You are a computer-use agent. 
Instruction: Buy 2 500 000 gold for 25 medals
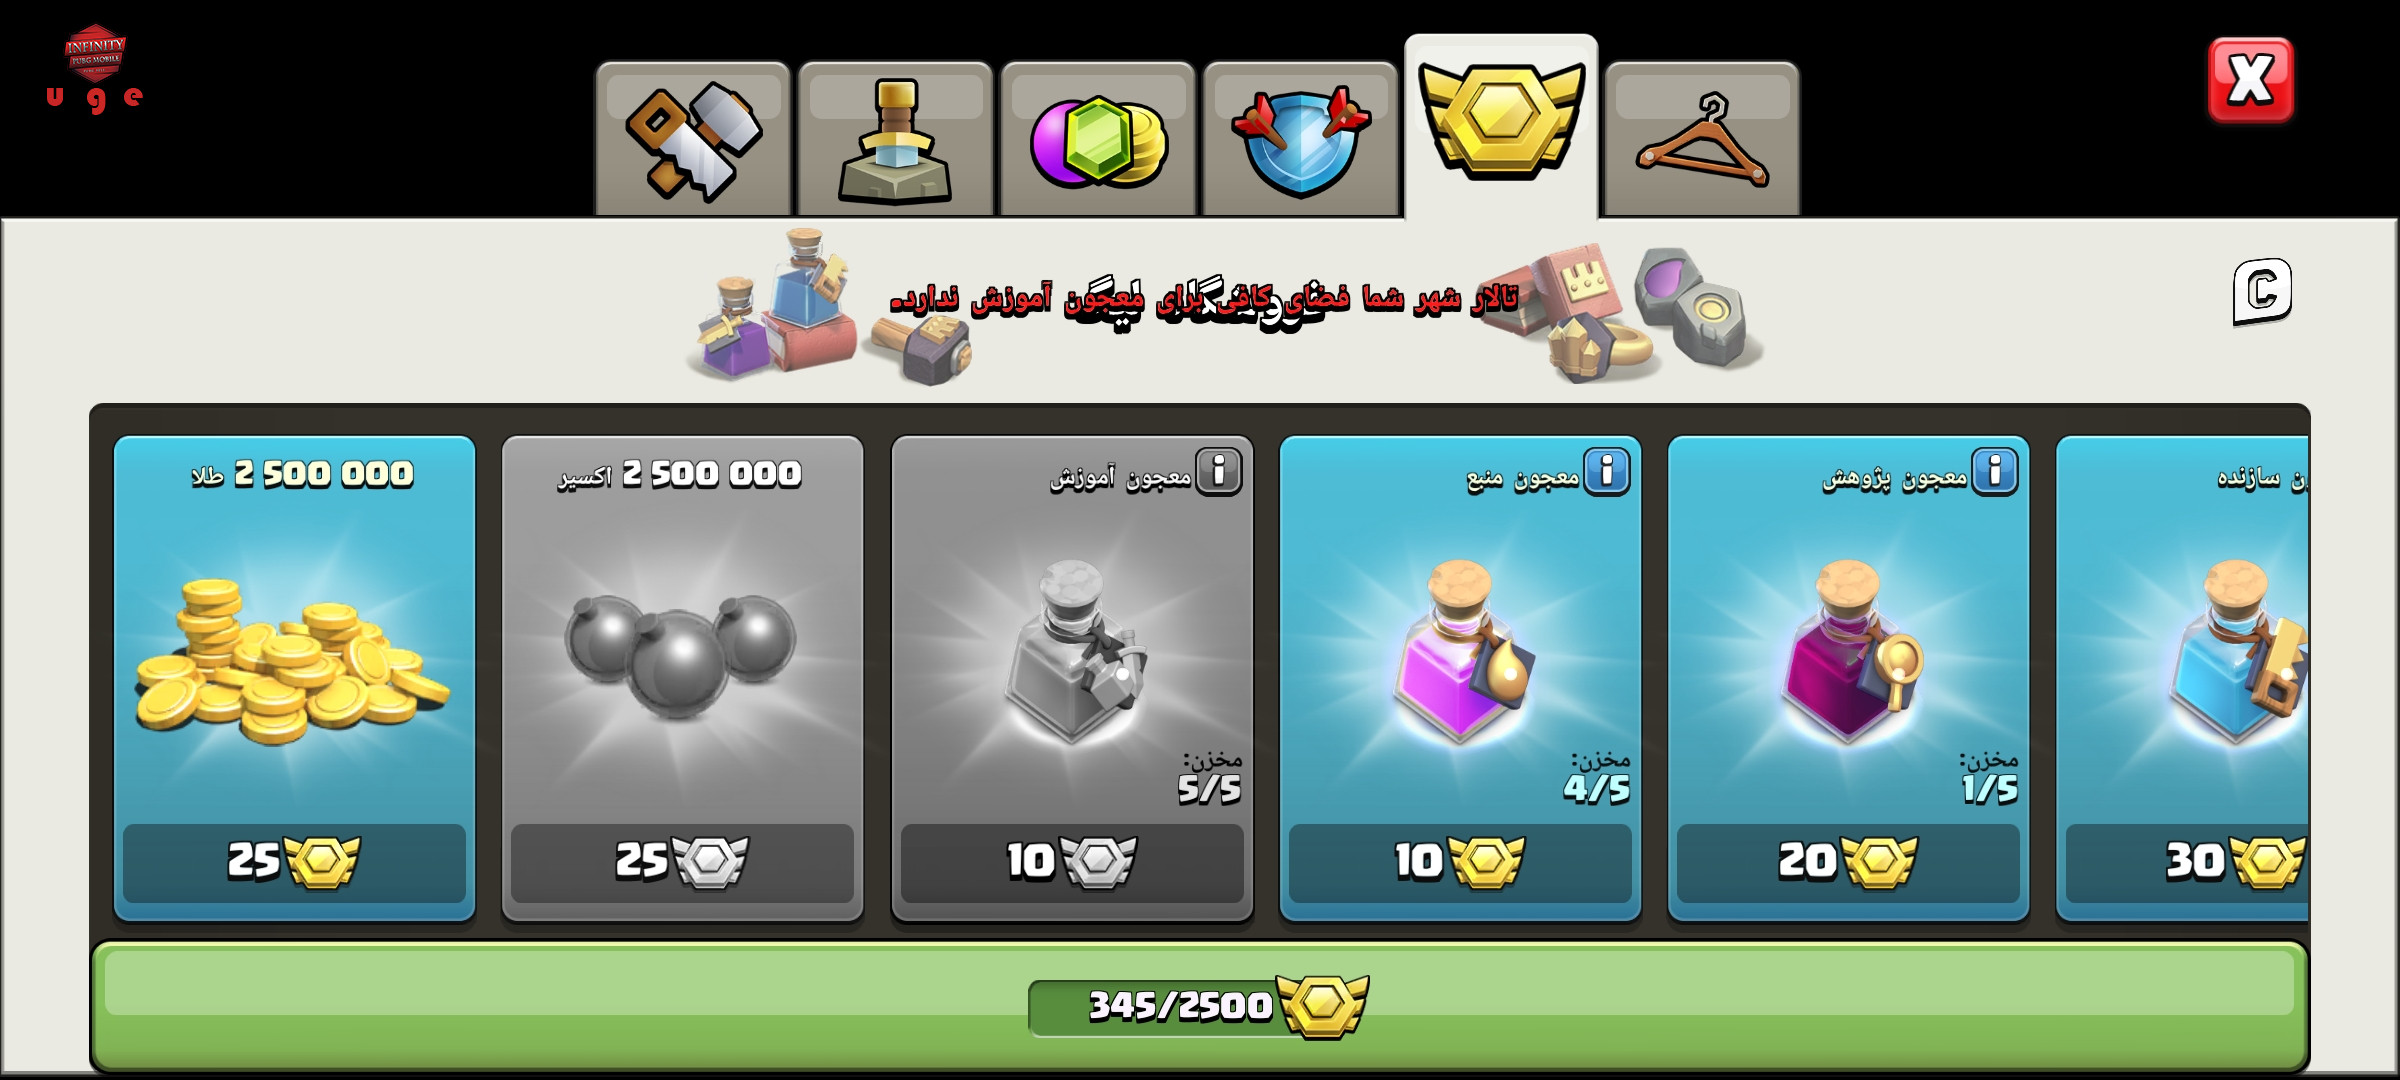[x=294, y=862]
